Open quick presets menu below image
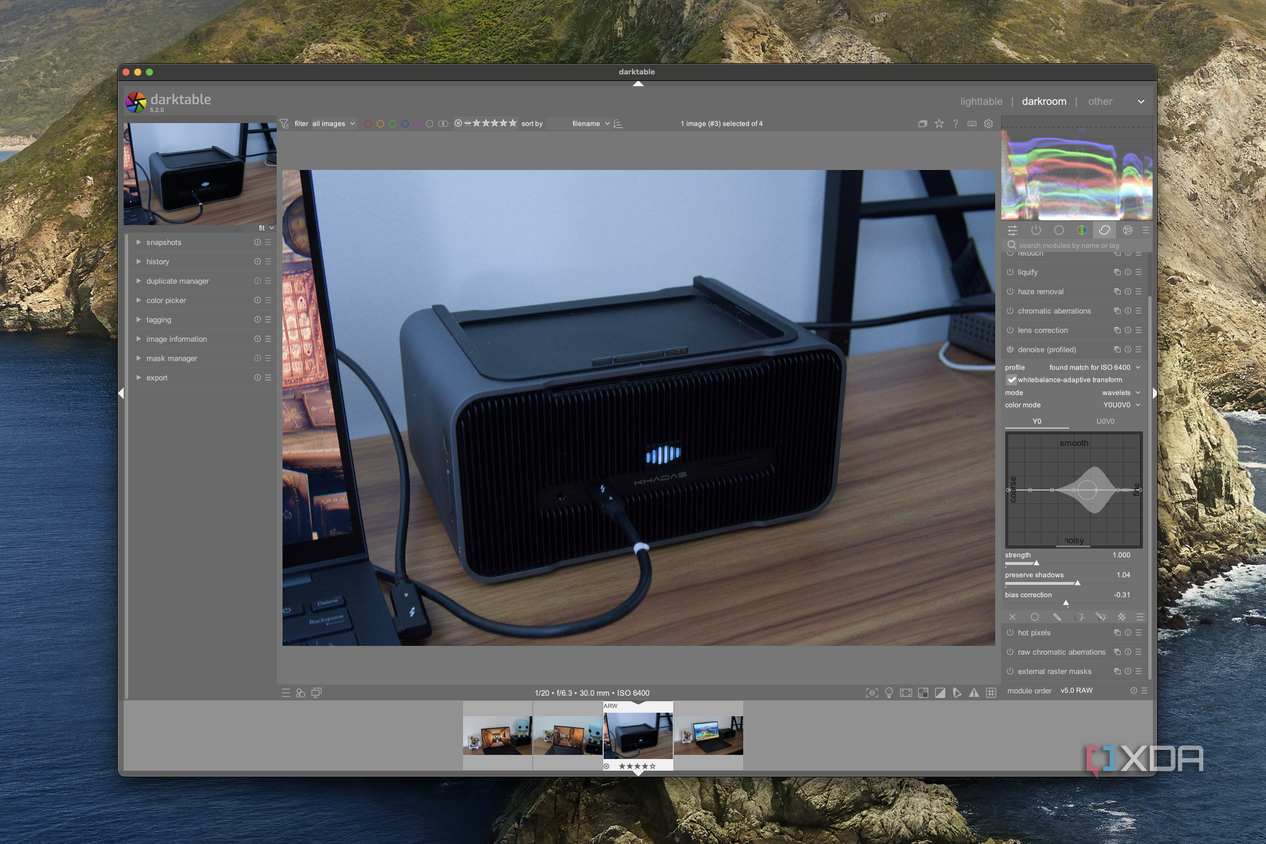The image size is (1266, 844). [x=286, y=692]
